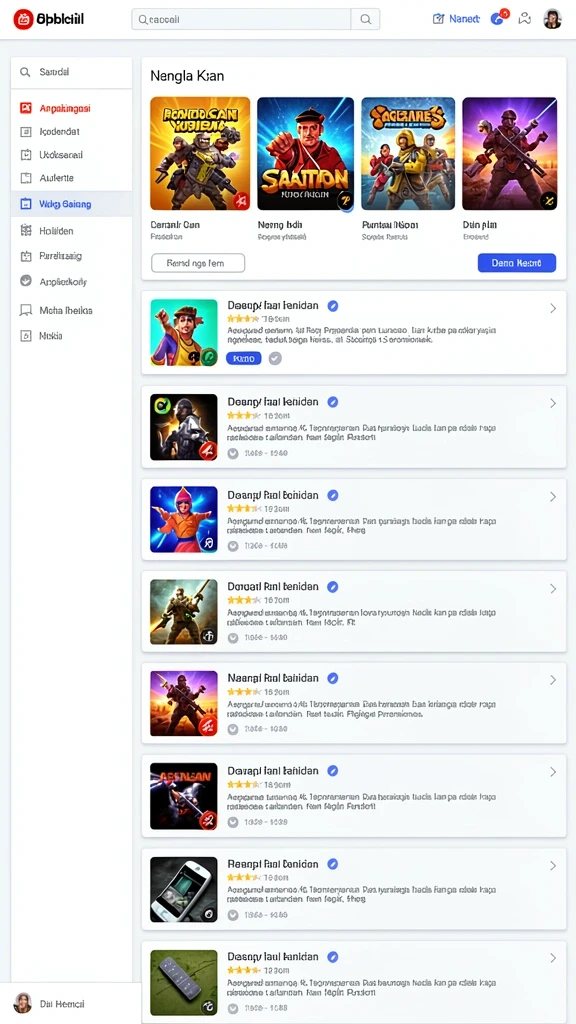Click the outlined Ramd nge fem button
Screen dimensions: 576x1024
[198, 263]
